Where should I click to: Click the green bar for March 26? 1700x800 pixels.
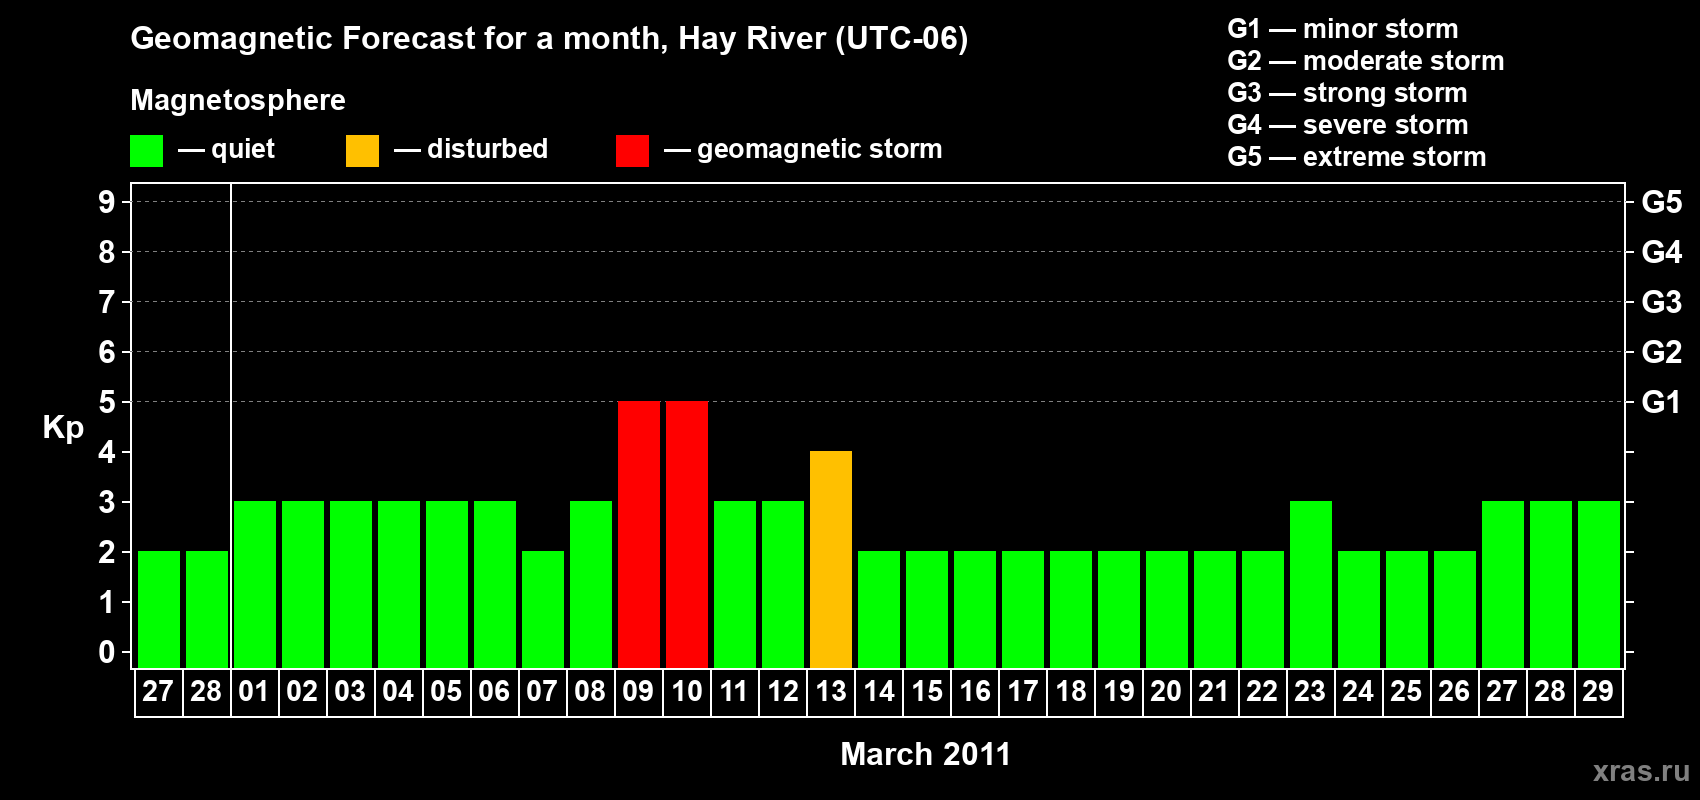(1455, 609)
